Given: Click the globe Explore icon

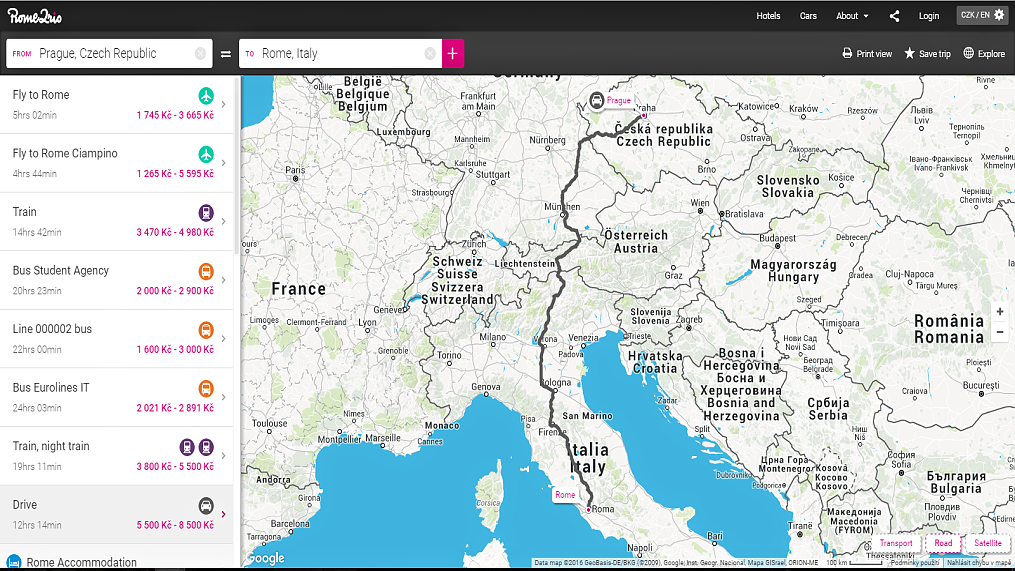Looking at the screenshot, I should [x=968, y=53].
